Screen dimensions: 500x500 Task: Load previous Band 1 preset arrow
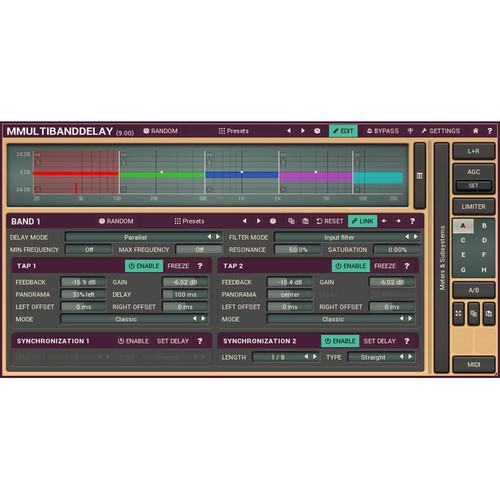point(244,221)
